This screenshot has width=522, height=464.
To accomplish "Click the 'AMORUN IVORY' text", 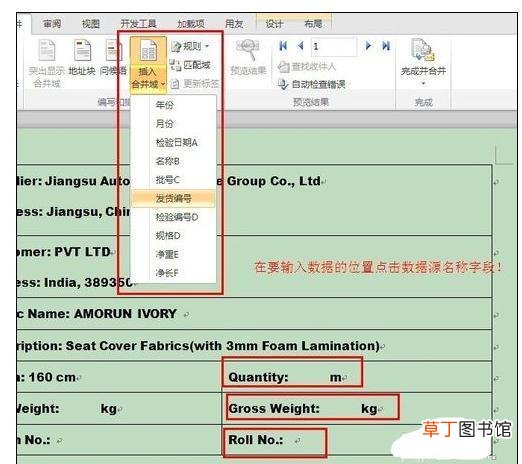I will [x=125, y=314].
